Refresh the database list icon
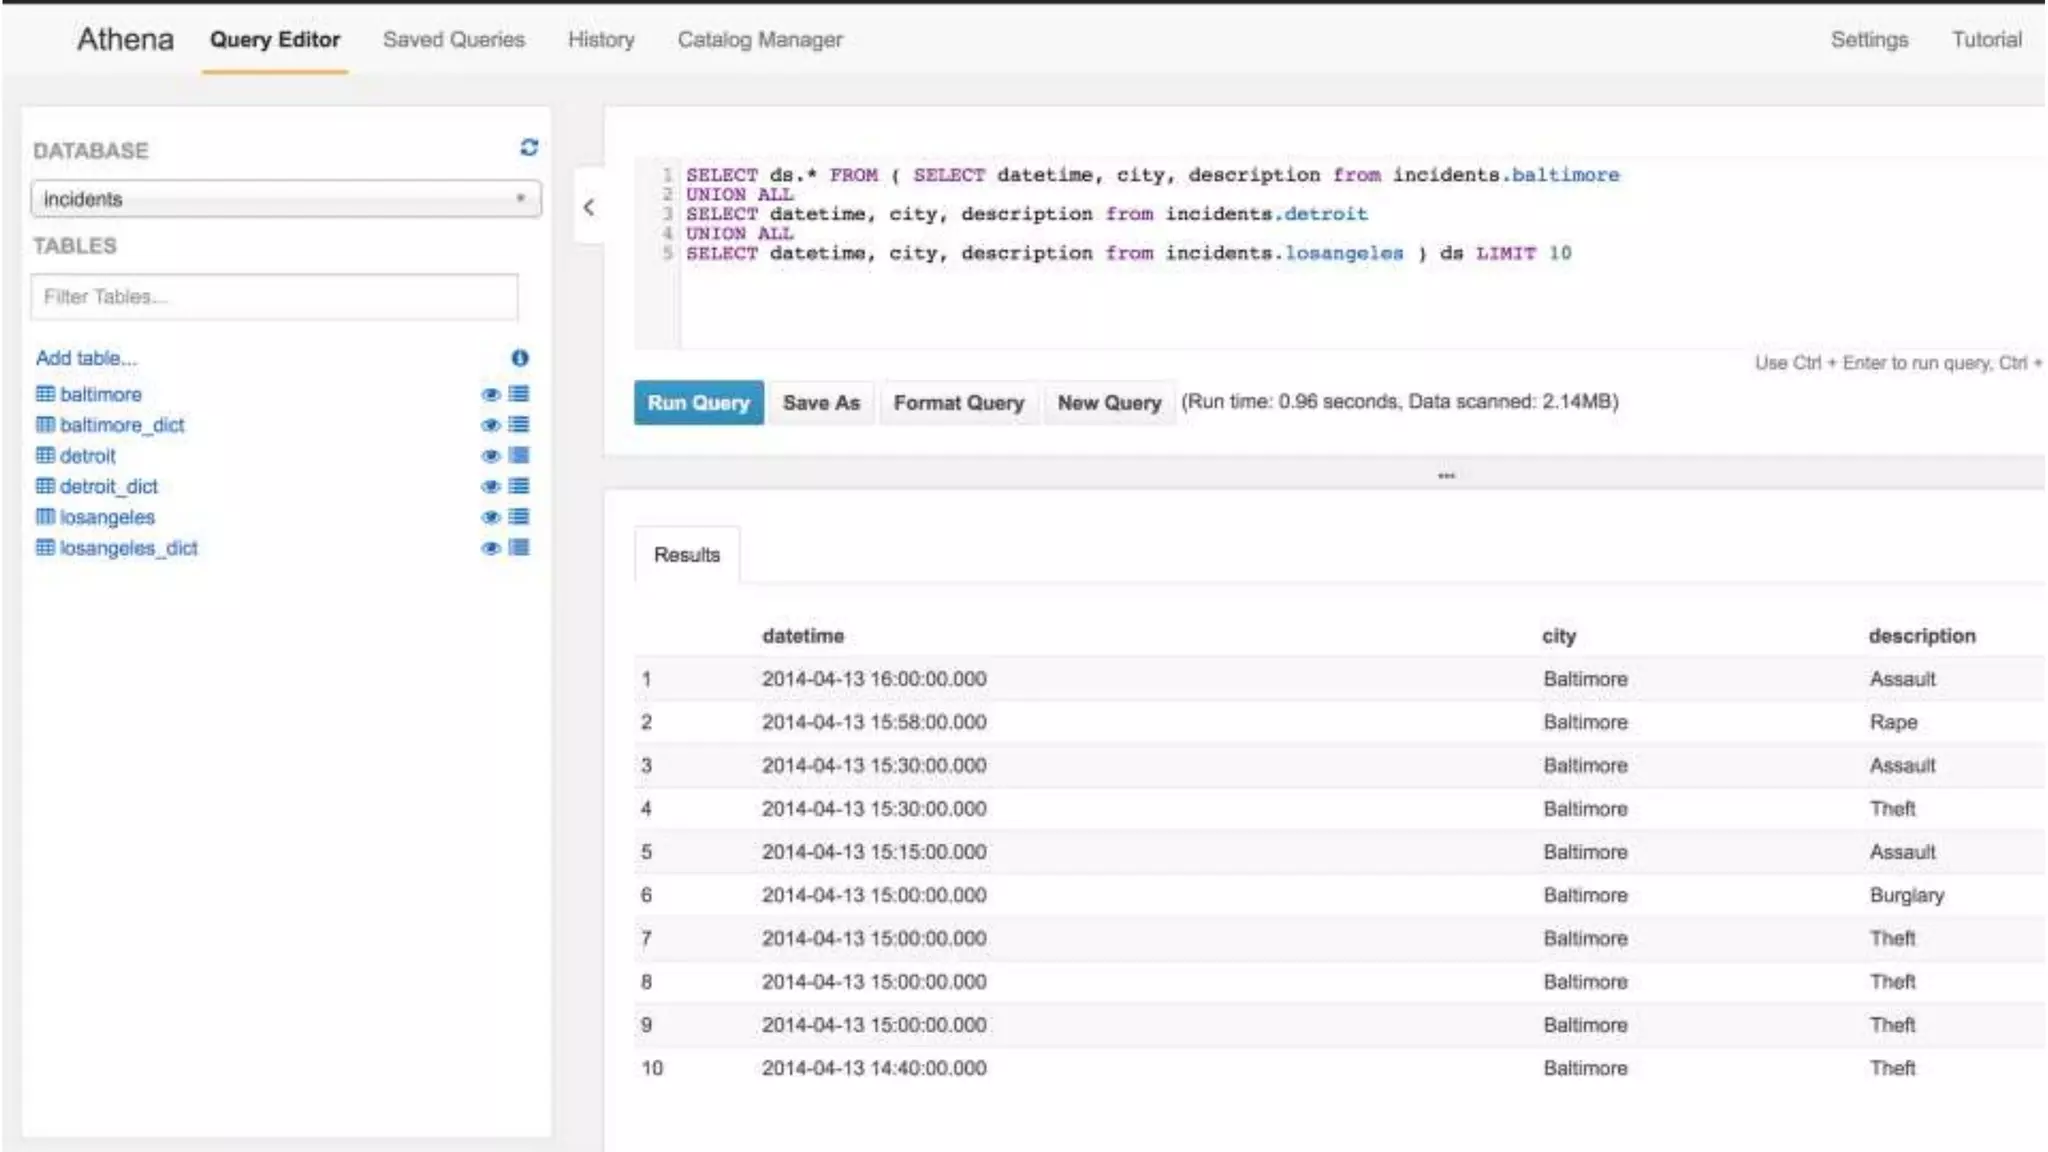Viewport: 2048px width, 1152px height. pos(529,148)
